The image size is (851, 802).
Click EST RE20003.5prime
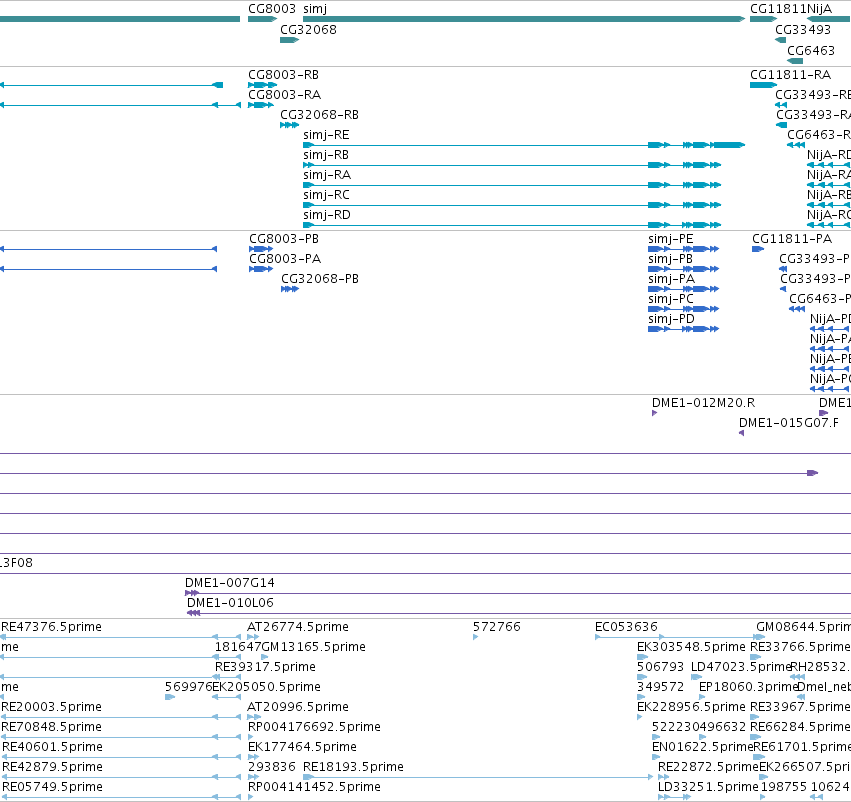tap(52, 707)
